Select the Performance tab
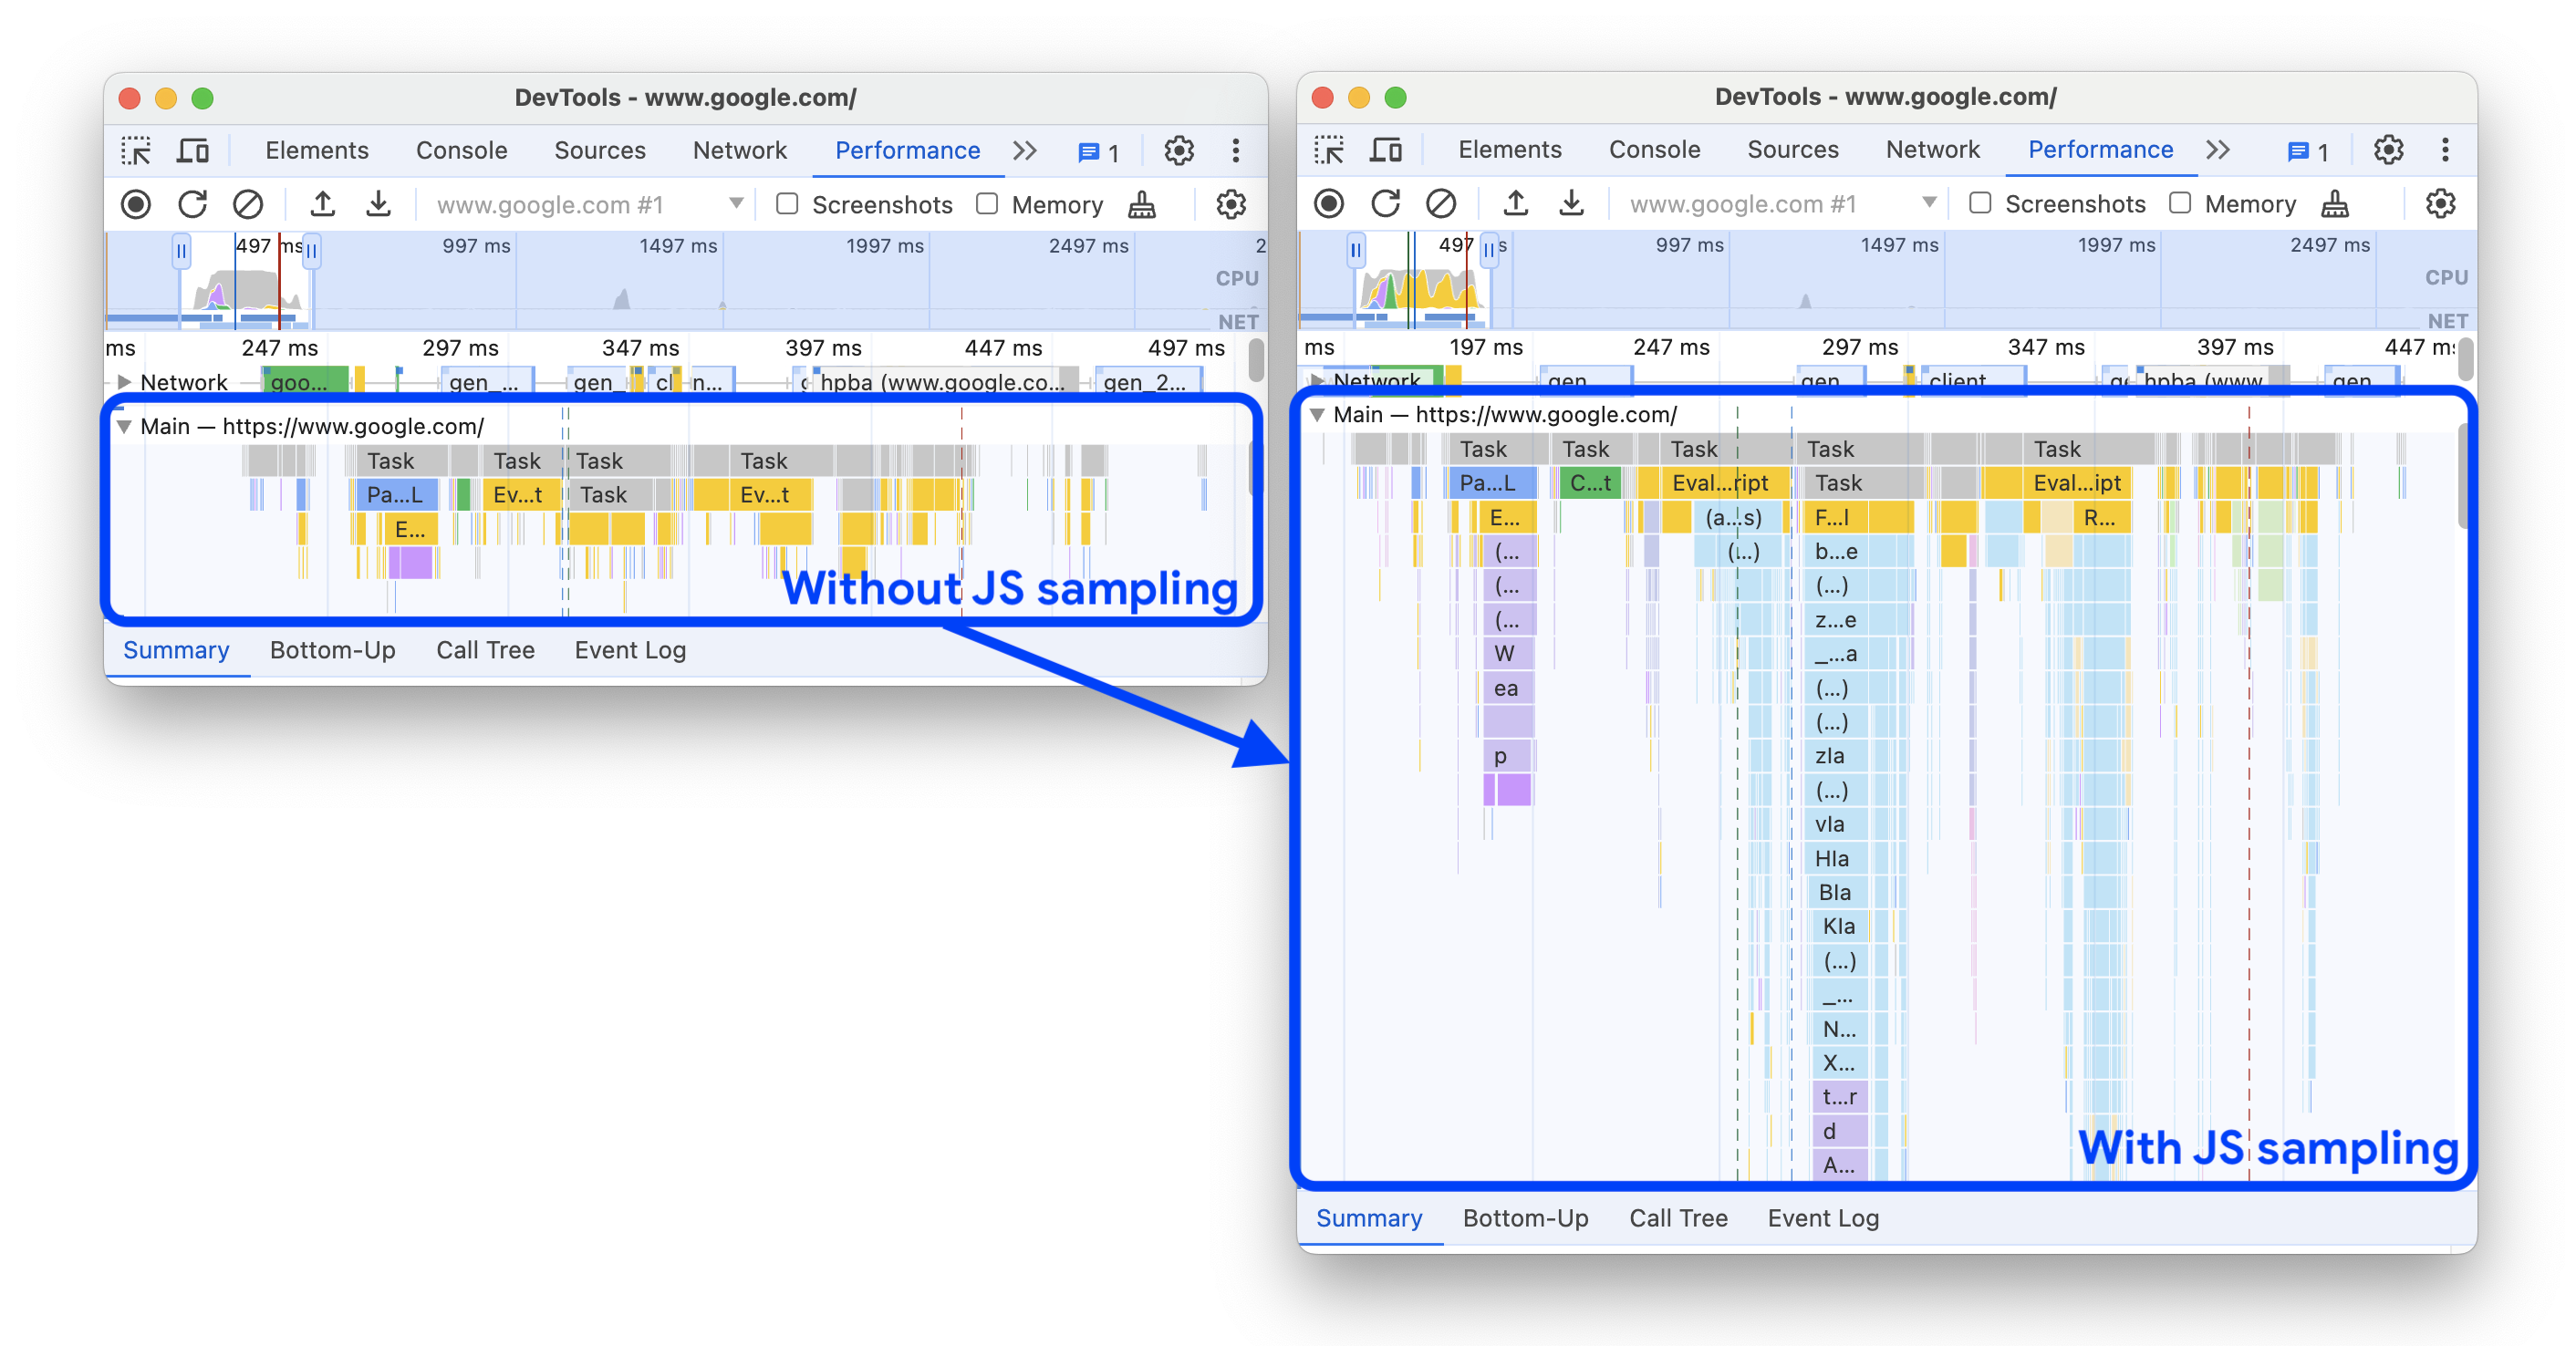Image resolution: width=2576 pixels, height=1346 pixels. (903, 150)
